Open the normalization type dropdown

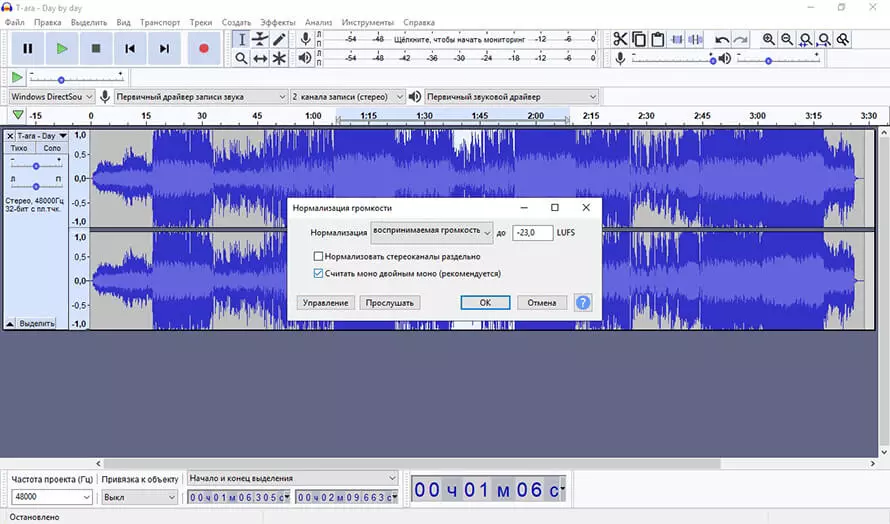click(x=431, y=232)
